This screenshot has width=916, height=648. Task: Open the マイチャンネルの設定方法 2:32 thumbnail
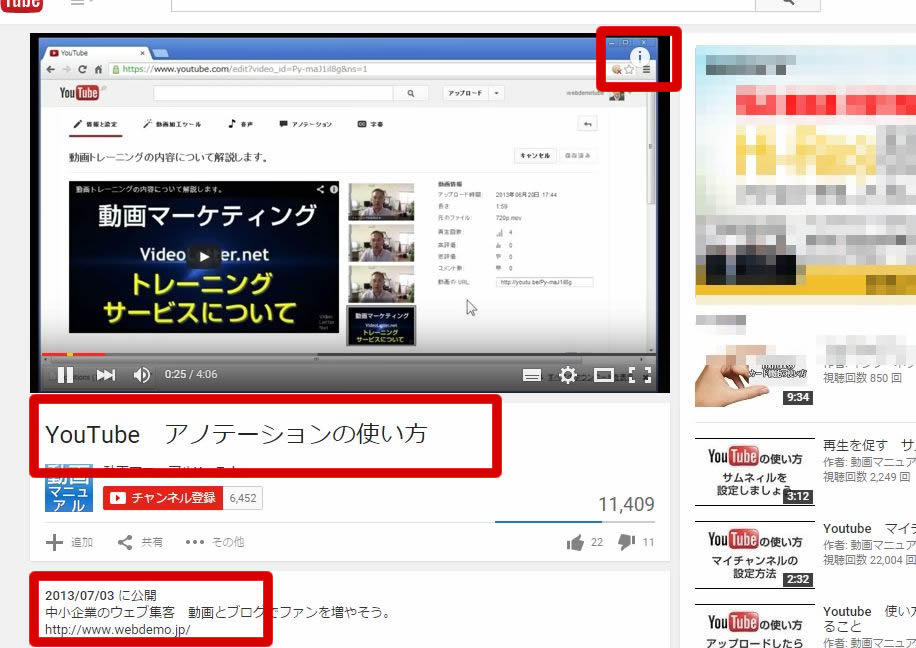[x=755, y=555]
